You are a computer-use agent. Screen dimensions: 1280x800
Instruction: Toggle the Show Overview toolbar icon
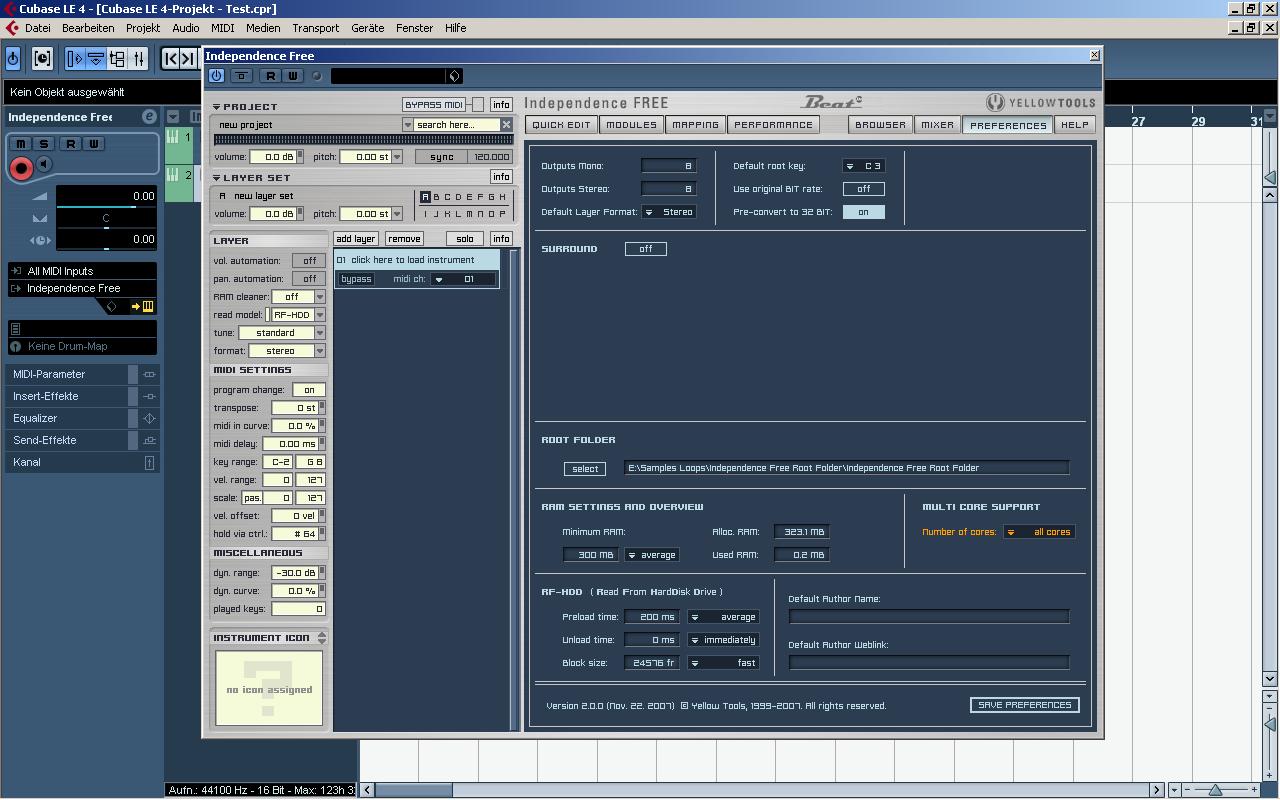(117, 59)
